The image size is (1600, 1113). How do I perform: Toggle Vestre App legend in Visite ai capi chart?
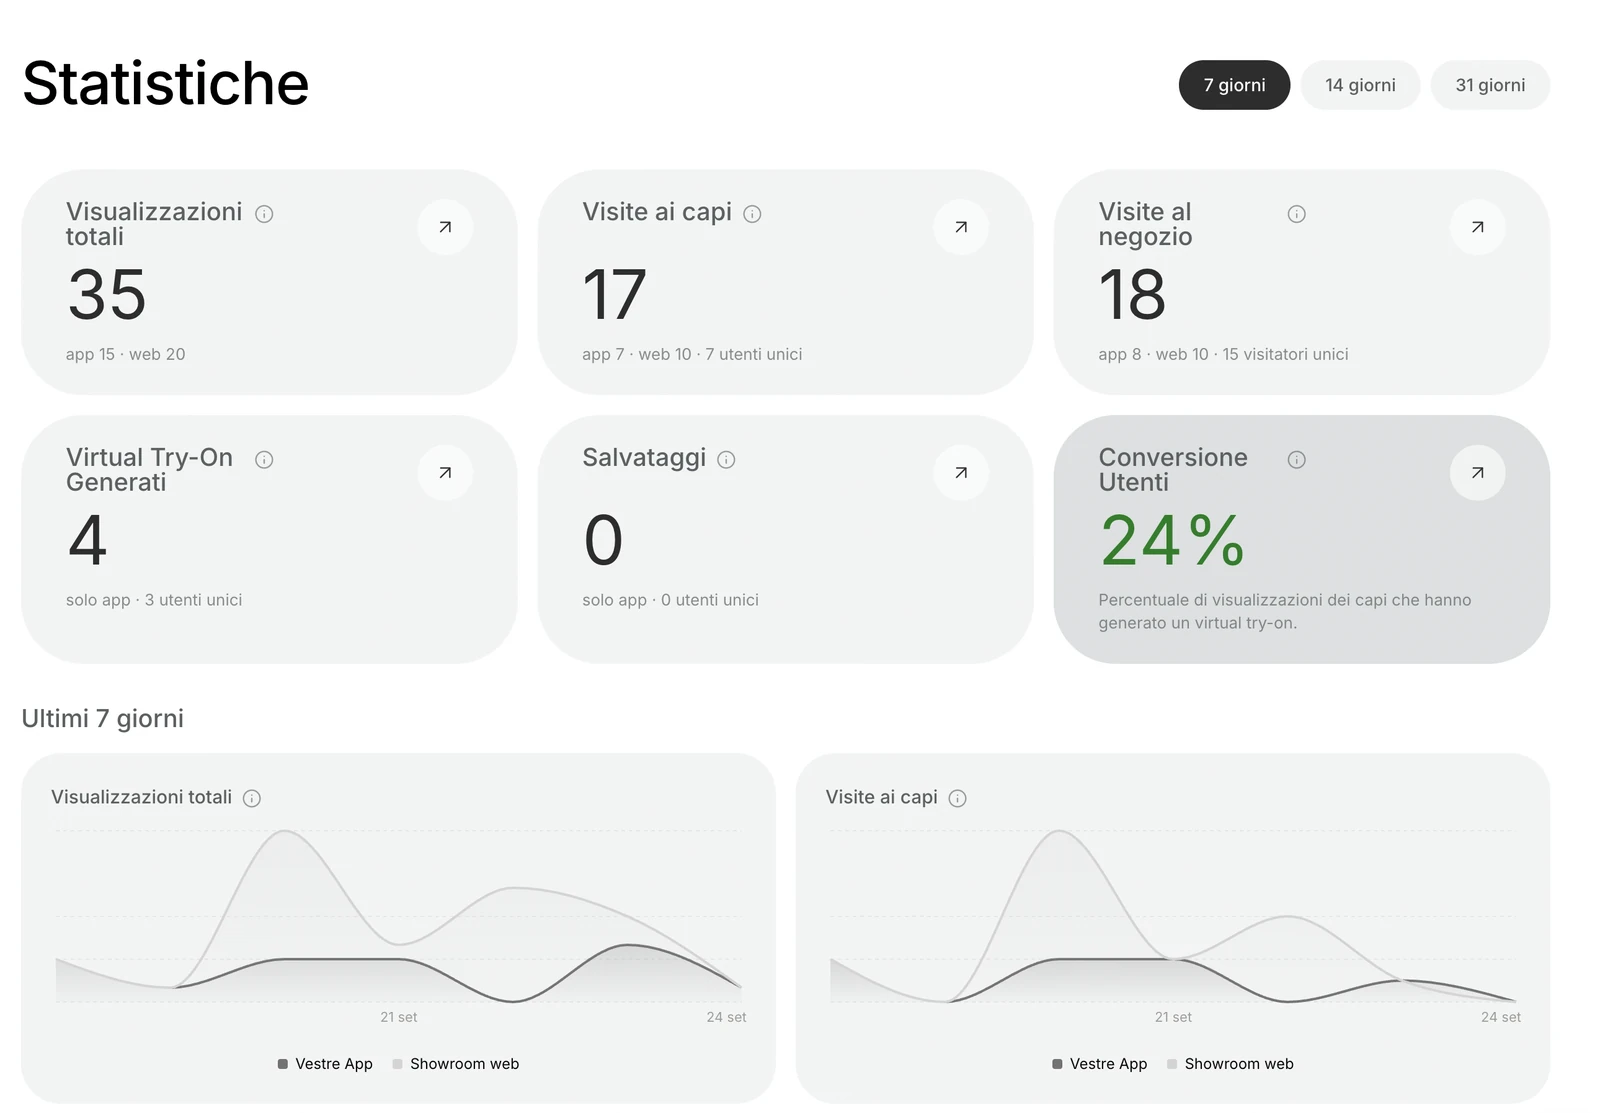click(1100, 1064)
